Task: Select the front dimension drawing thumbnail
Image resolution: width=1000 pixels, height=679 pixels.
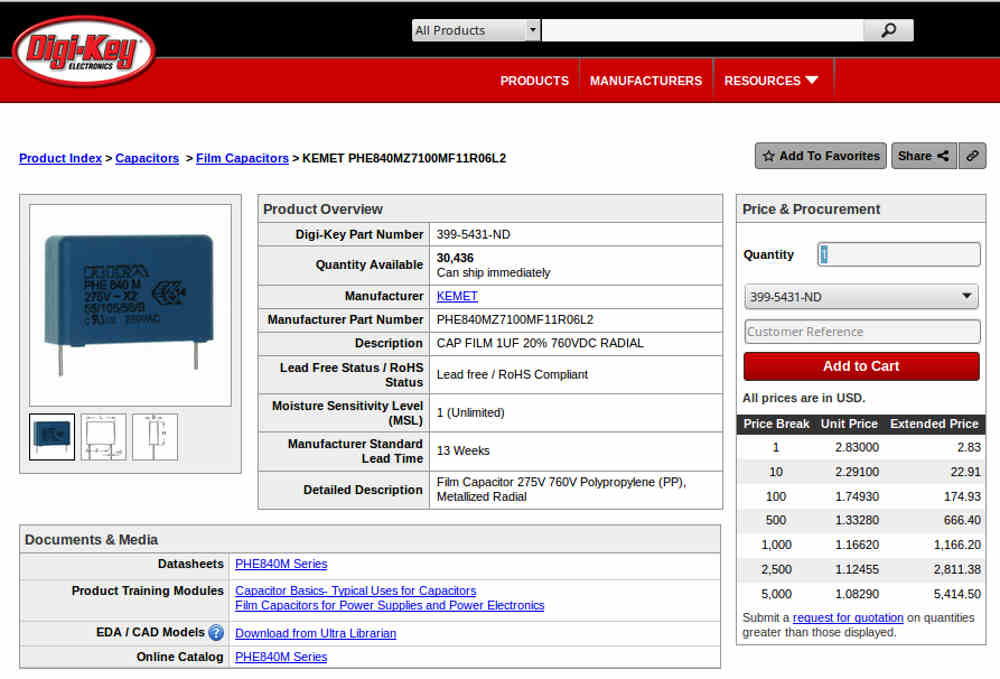Action: pos(103,437)
